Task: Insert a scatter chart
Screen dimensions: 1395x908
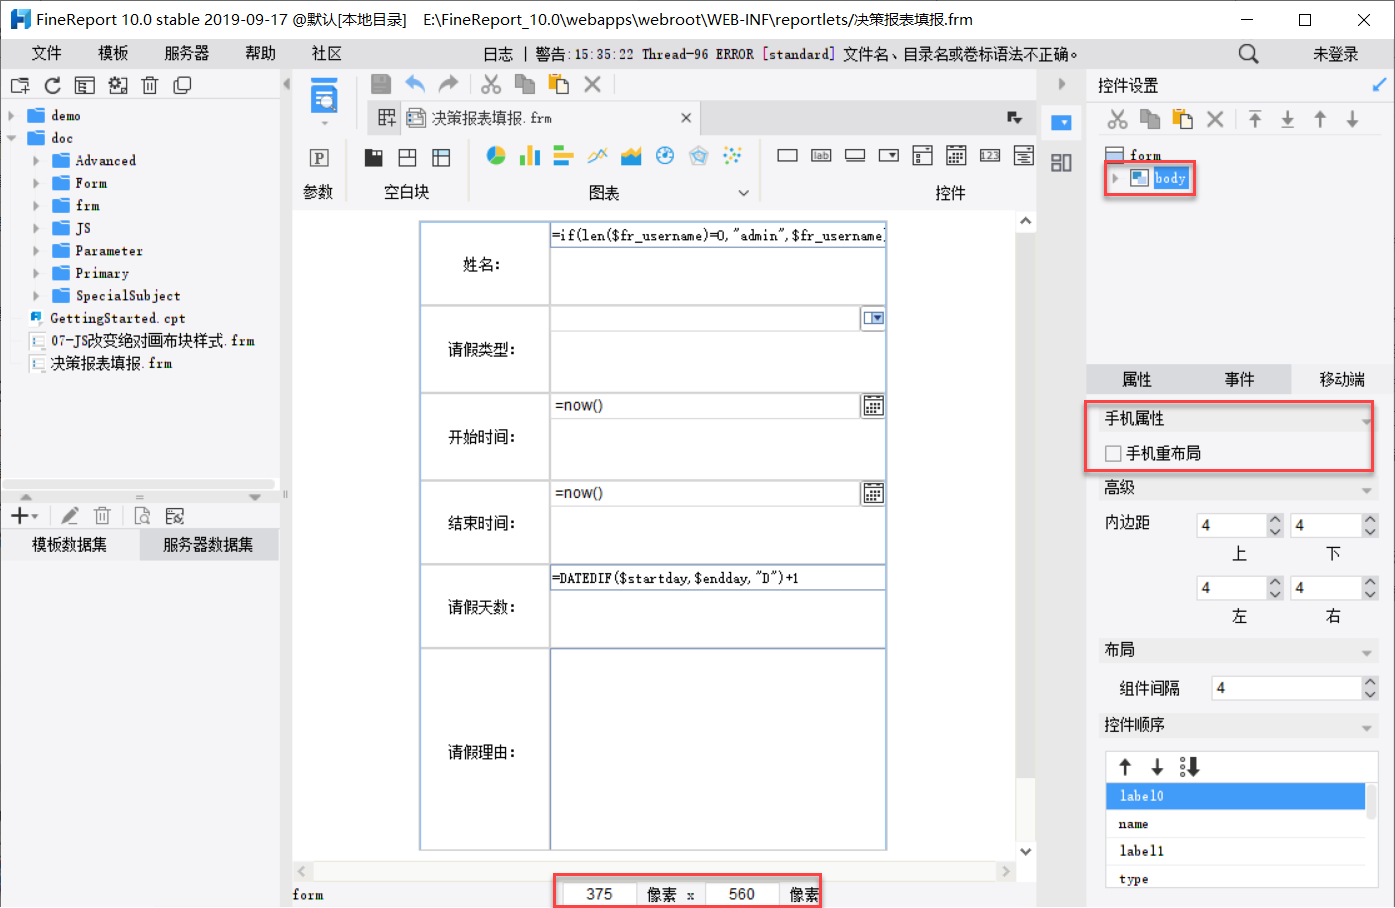Action: click(733, 155)
